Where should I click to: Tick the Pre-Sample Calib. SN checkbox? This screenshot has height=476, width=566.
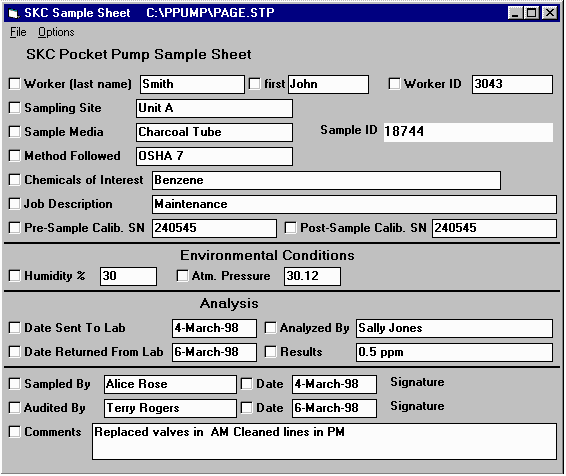(x=14, y=228)
